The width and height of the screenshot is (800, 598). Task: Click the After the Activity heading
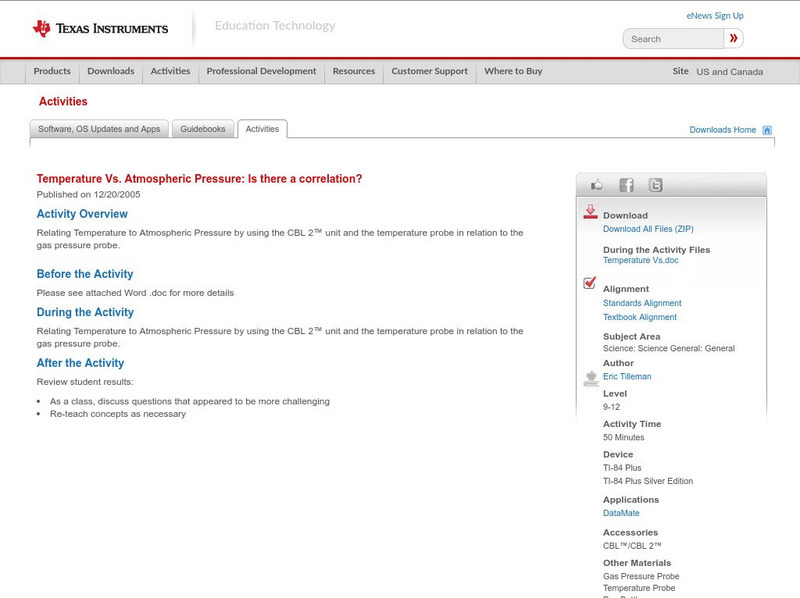(80, 363)
